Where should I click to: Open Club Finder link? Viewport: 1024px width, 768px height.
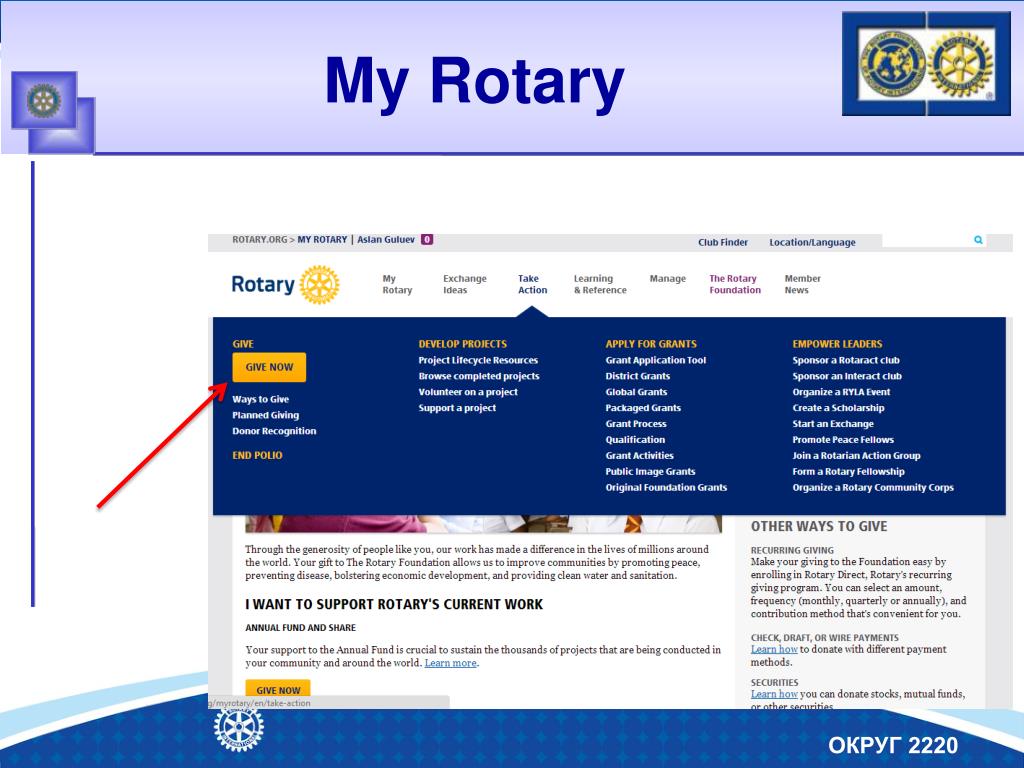tap(722, 242)
